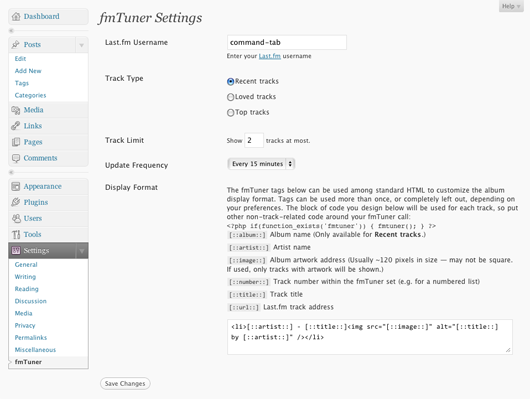Open General settings page

click(x=26, y=265)
